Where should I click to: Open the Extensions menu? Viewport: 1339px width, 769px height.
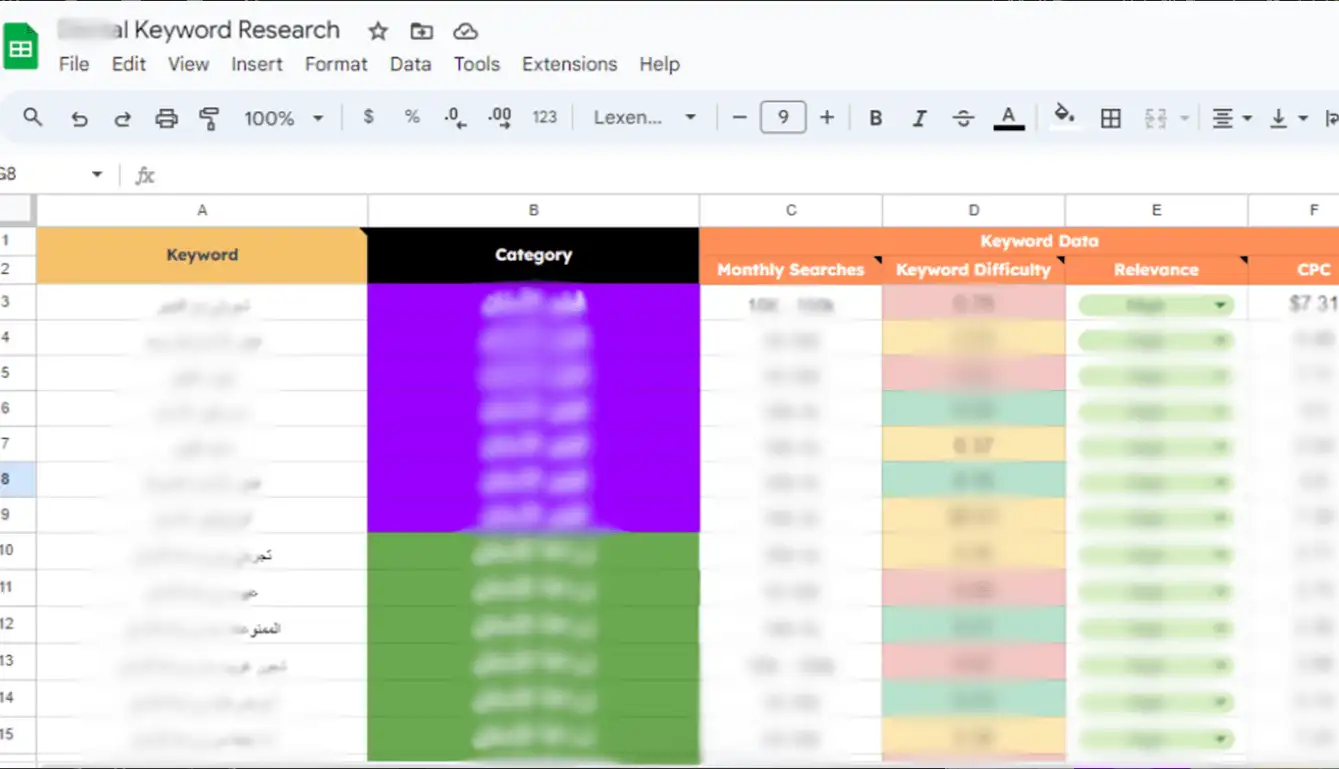pos(570,64)
